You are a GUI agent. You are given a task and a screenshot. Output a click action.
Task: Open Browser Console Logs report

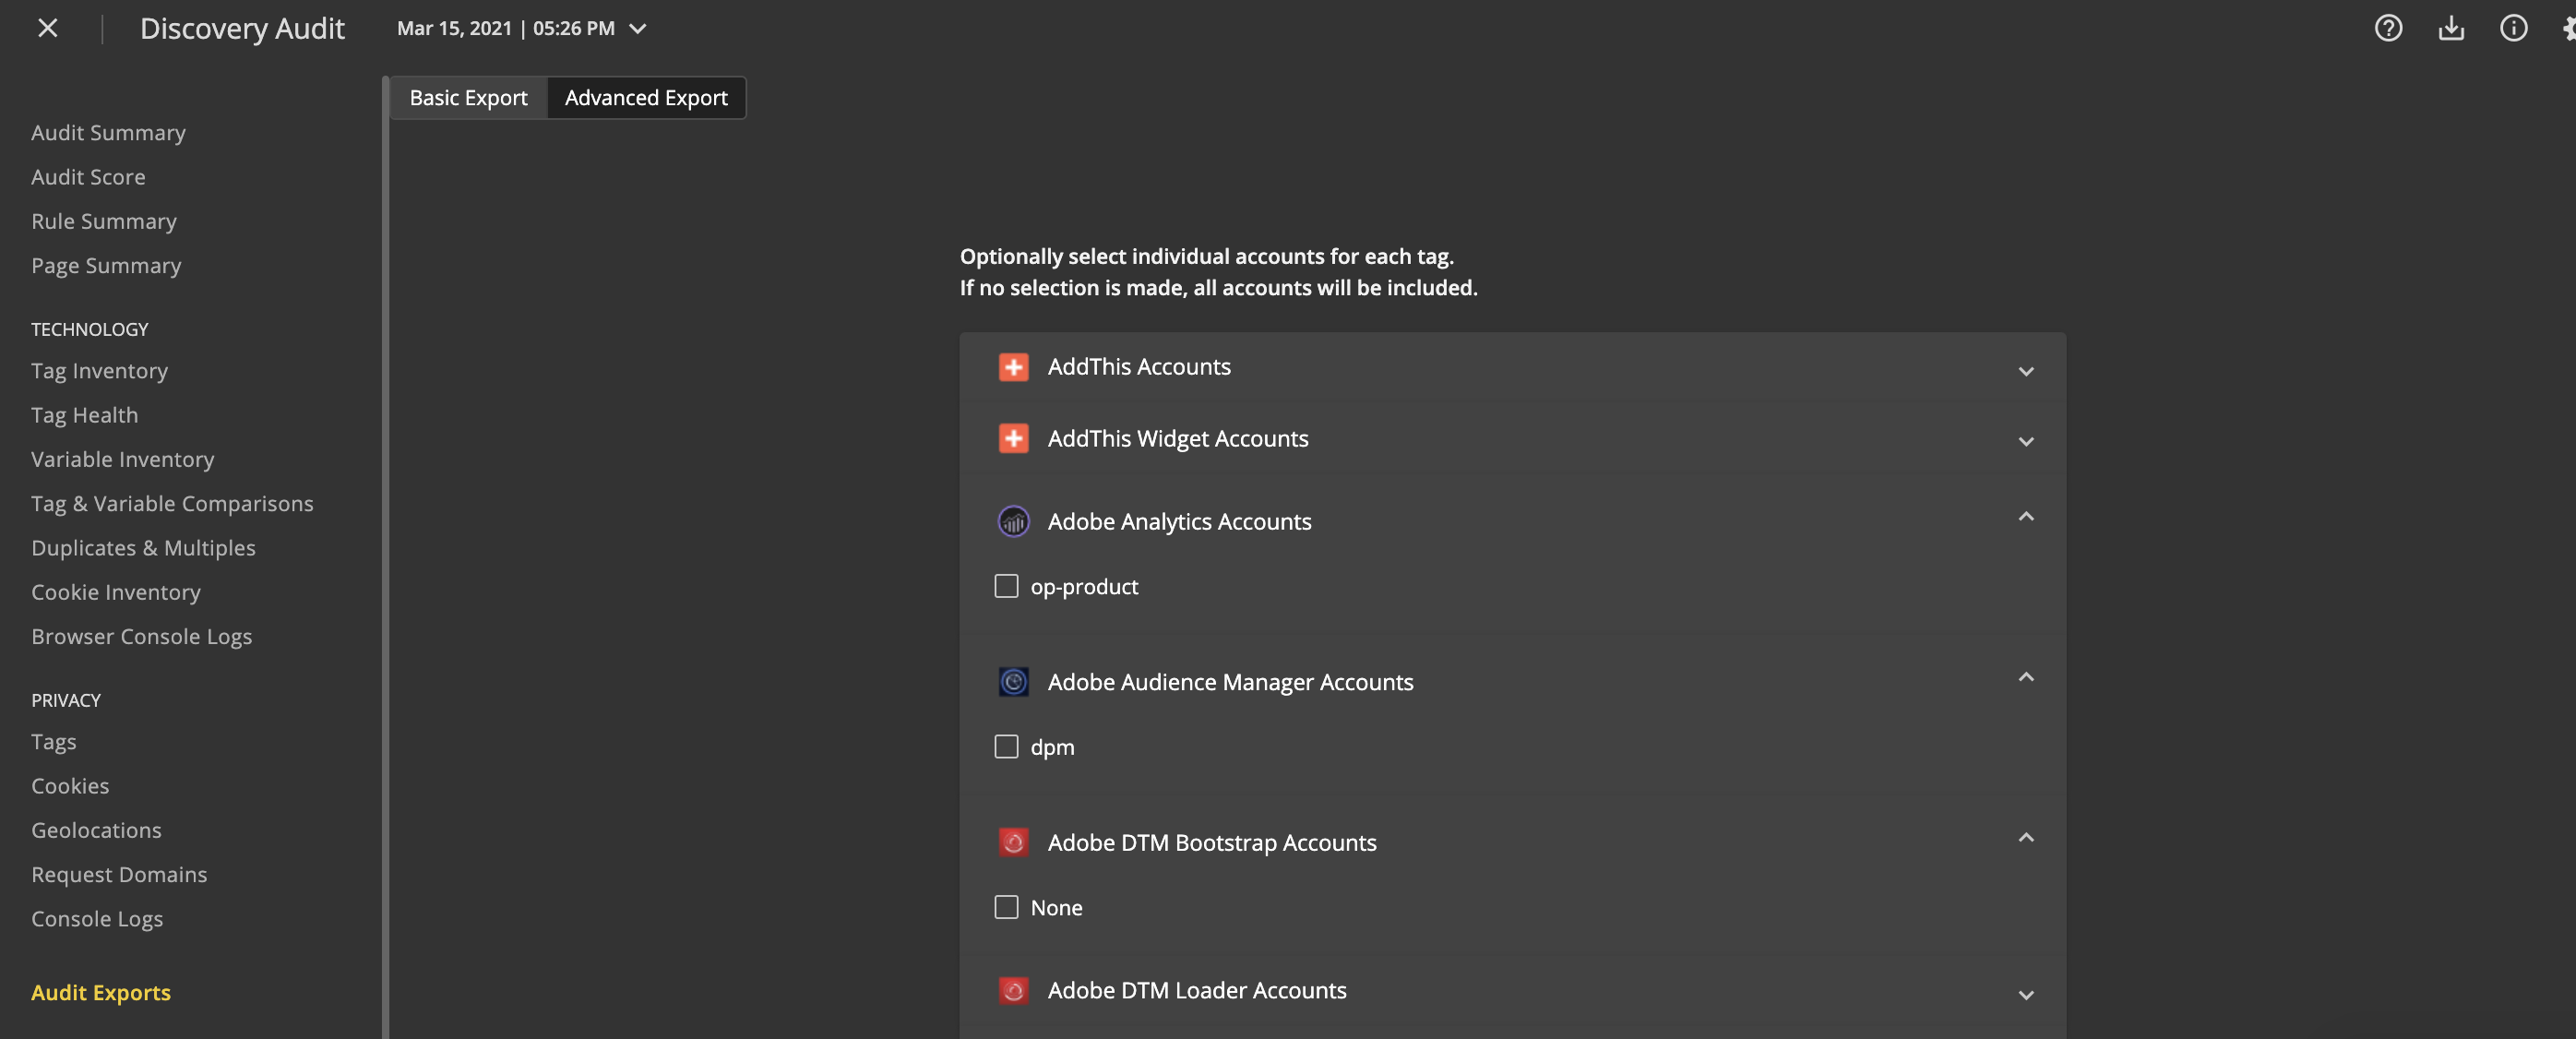pyautogui.click(x=141, y=637)
